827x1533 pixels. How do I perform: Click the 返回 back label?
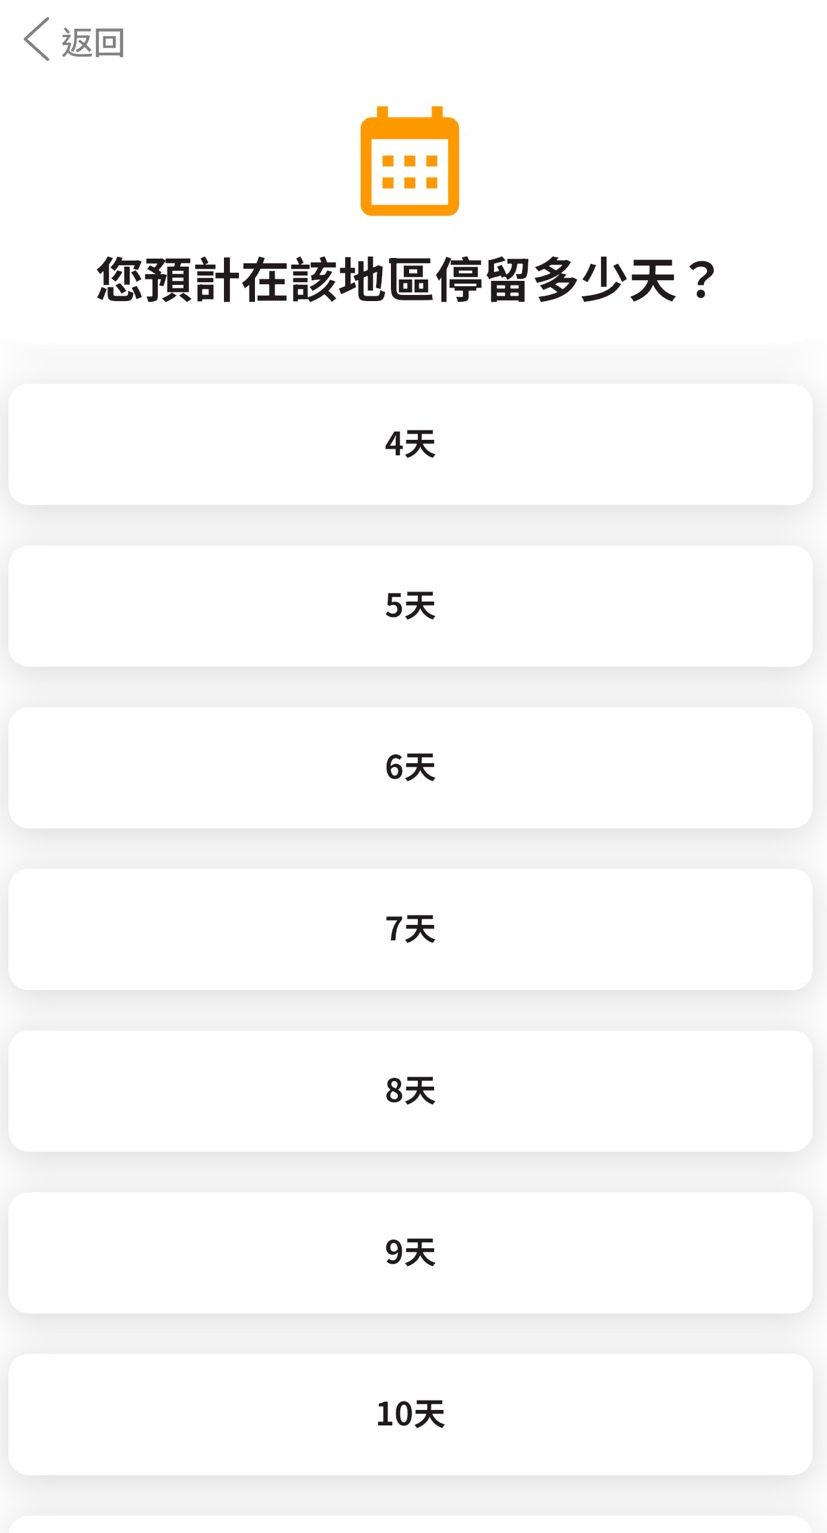(x=93, y=43)
